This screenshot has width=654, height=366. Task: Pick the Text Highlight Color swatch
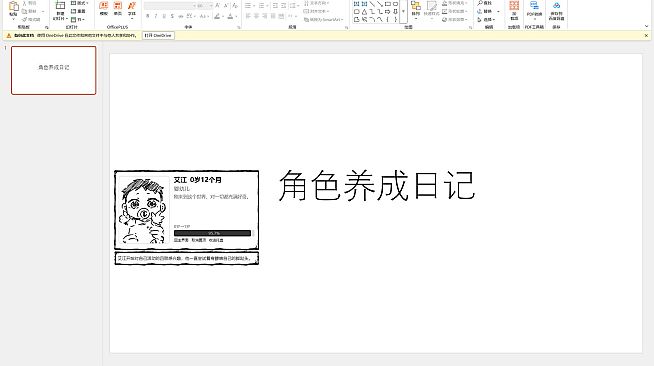coord(217,16)
